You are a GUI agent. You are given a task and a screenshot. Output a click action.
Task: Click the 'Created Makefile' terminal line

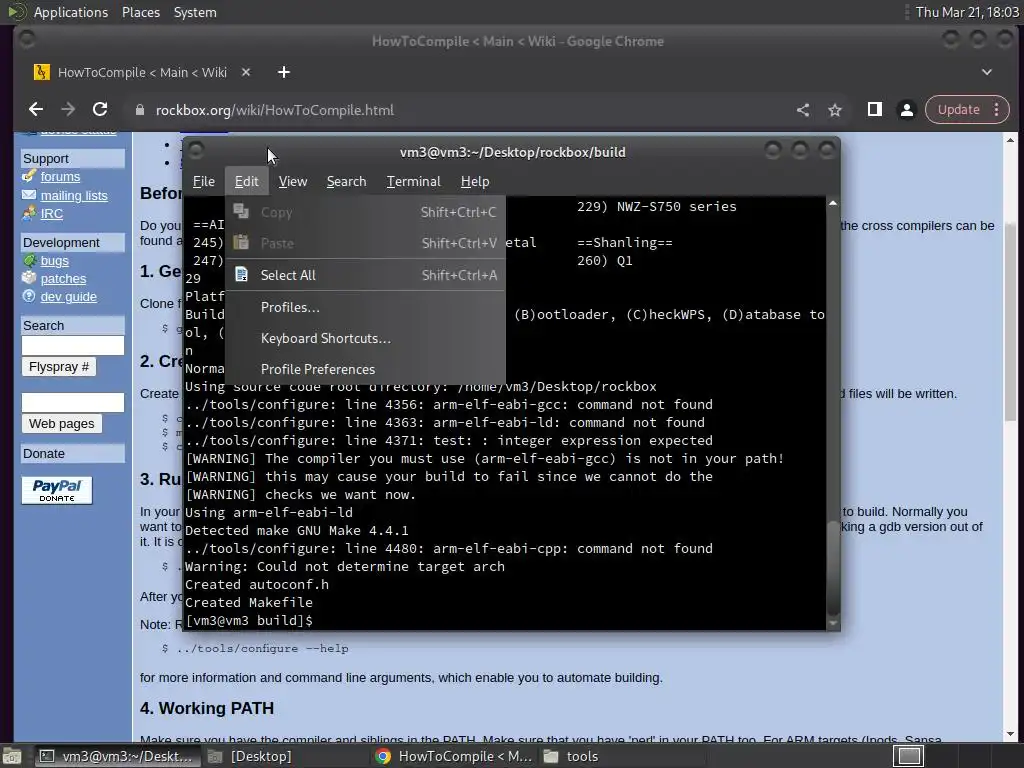tap(249, 602)
